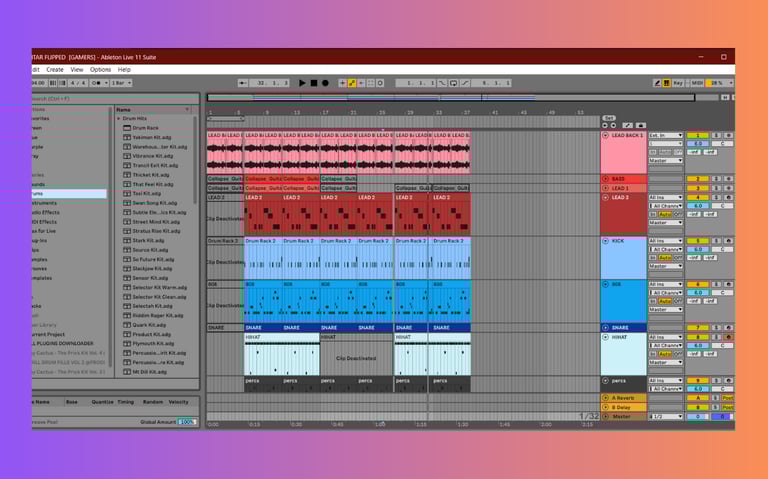This screenshot has width=768, height=479.
Task: Click the browser search field
Action: pos(115,98)
